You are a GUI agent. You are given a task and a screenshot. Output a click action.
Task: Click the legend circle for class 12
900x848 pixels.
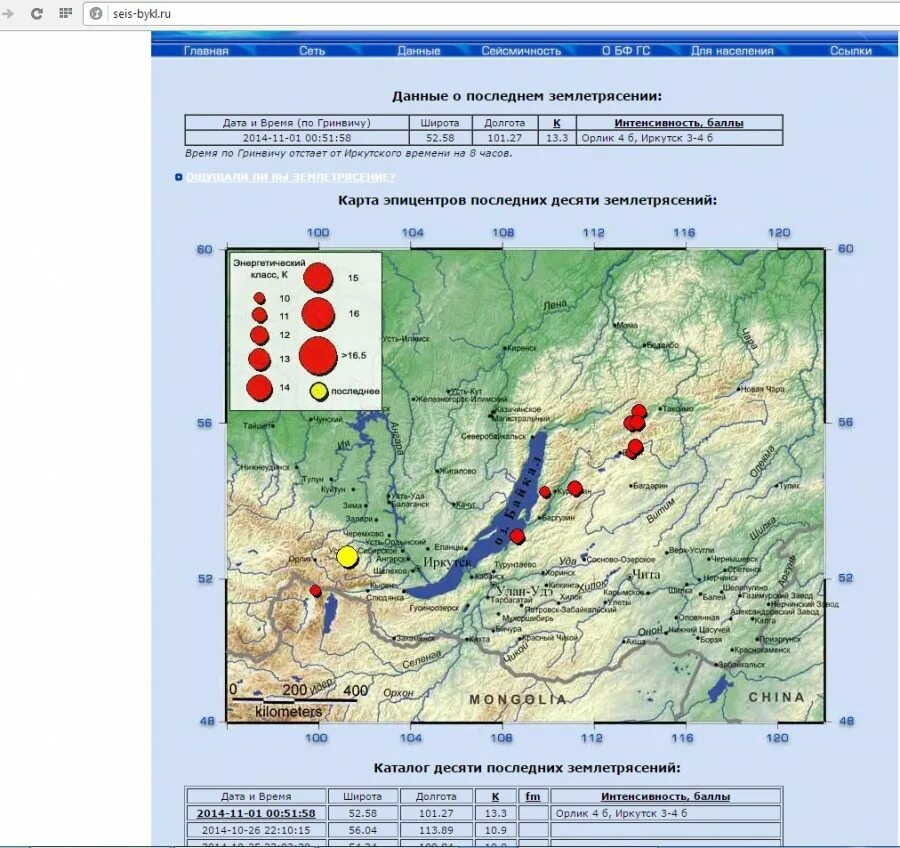coord(259,335)
